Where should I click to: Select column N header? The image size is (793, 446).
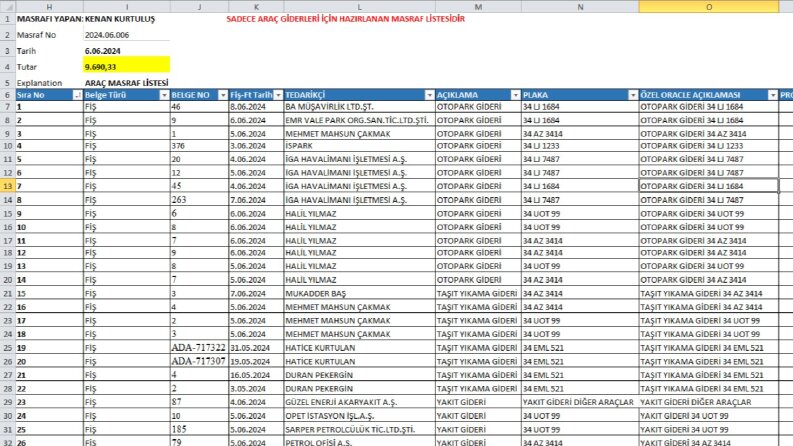[580, 7]
